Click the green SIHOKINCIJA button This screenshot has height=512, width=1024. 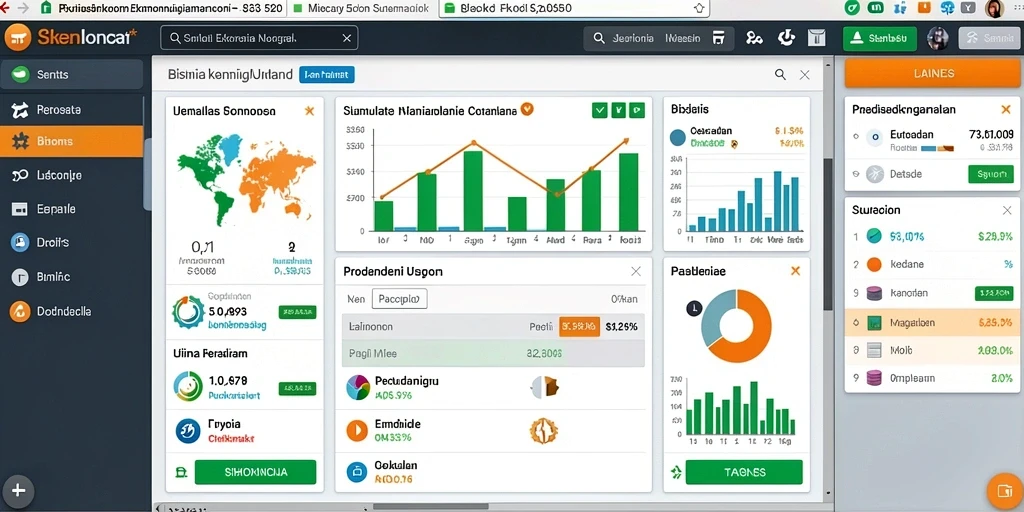point(255,472)
